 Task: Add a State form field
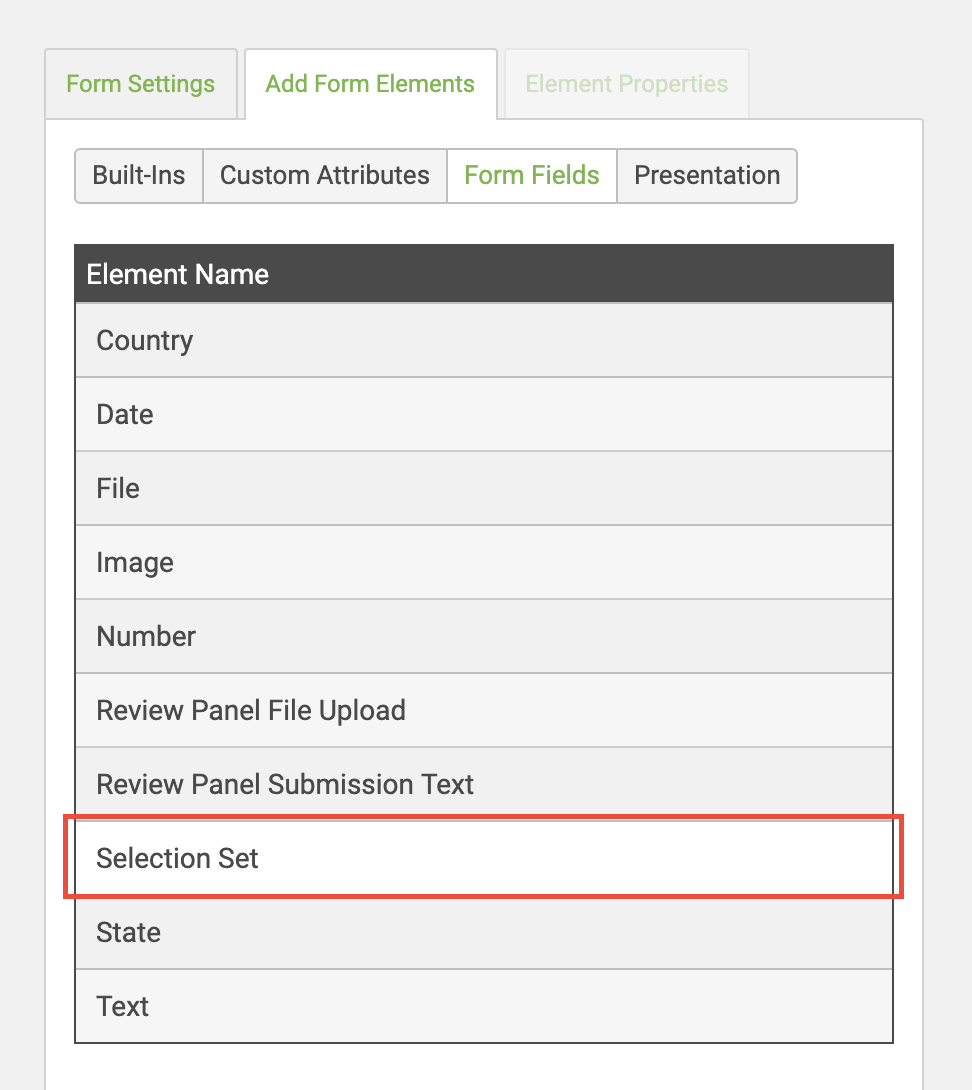[129, 933]
